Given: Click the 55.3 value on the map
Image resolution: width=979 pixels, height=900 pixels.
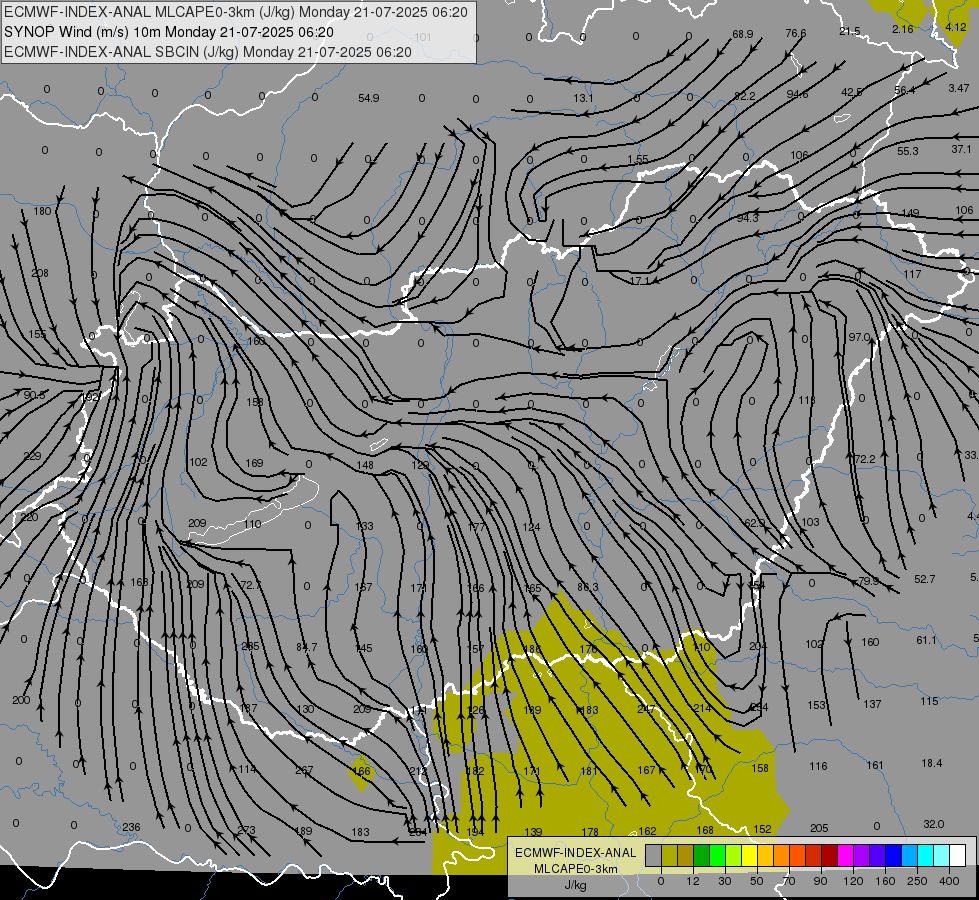Looking at the screenshot, I should tap(908, 151).
